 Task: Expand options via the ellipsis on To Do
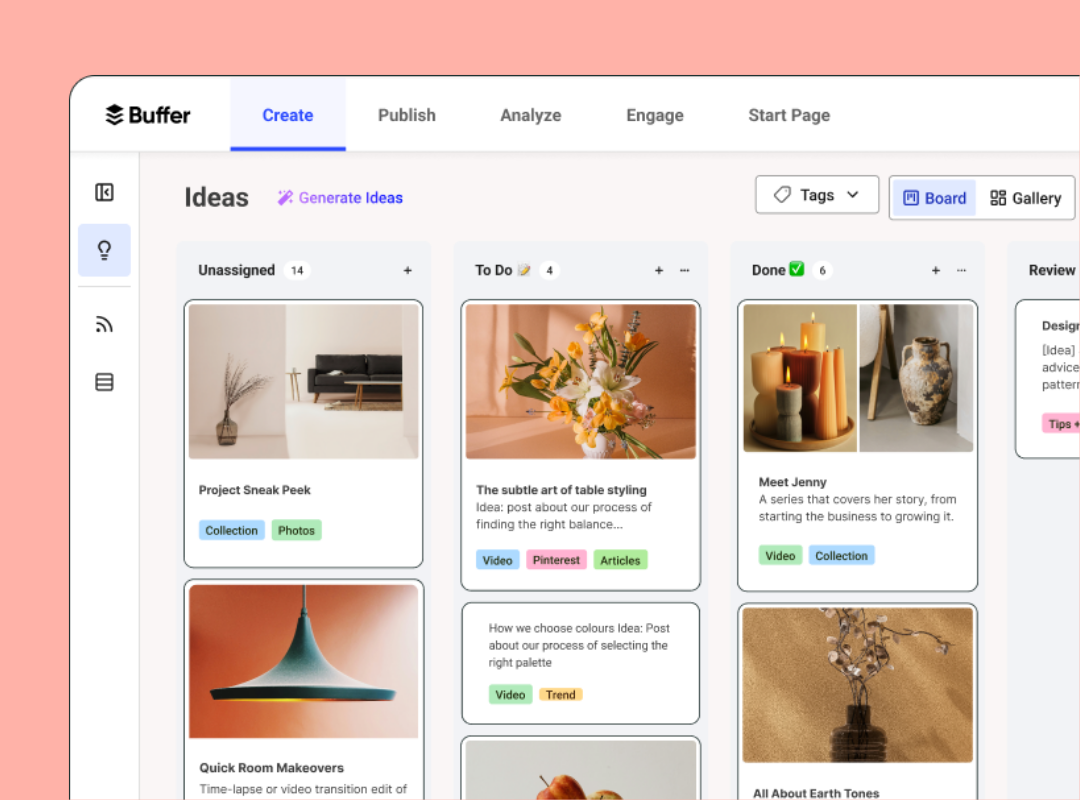pyautogui.click(x=683, y=270)
